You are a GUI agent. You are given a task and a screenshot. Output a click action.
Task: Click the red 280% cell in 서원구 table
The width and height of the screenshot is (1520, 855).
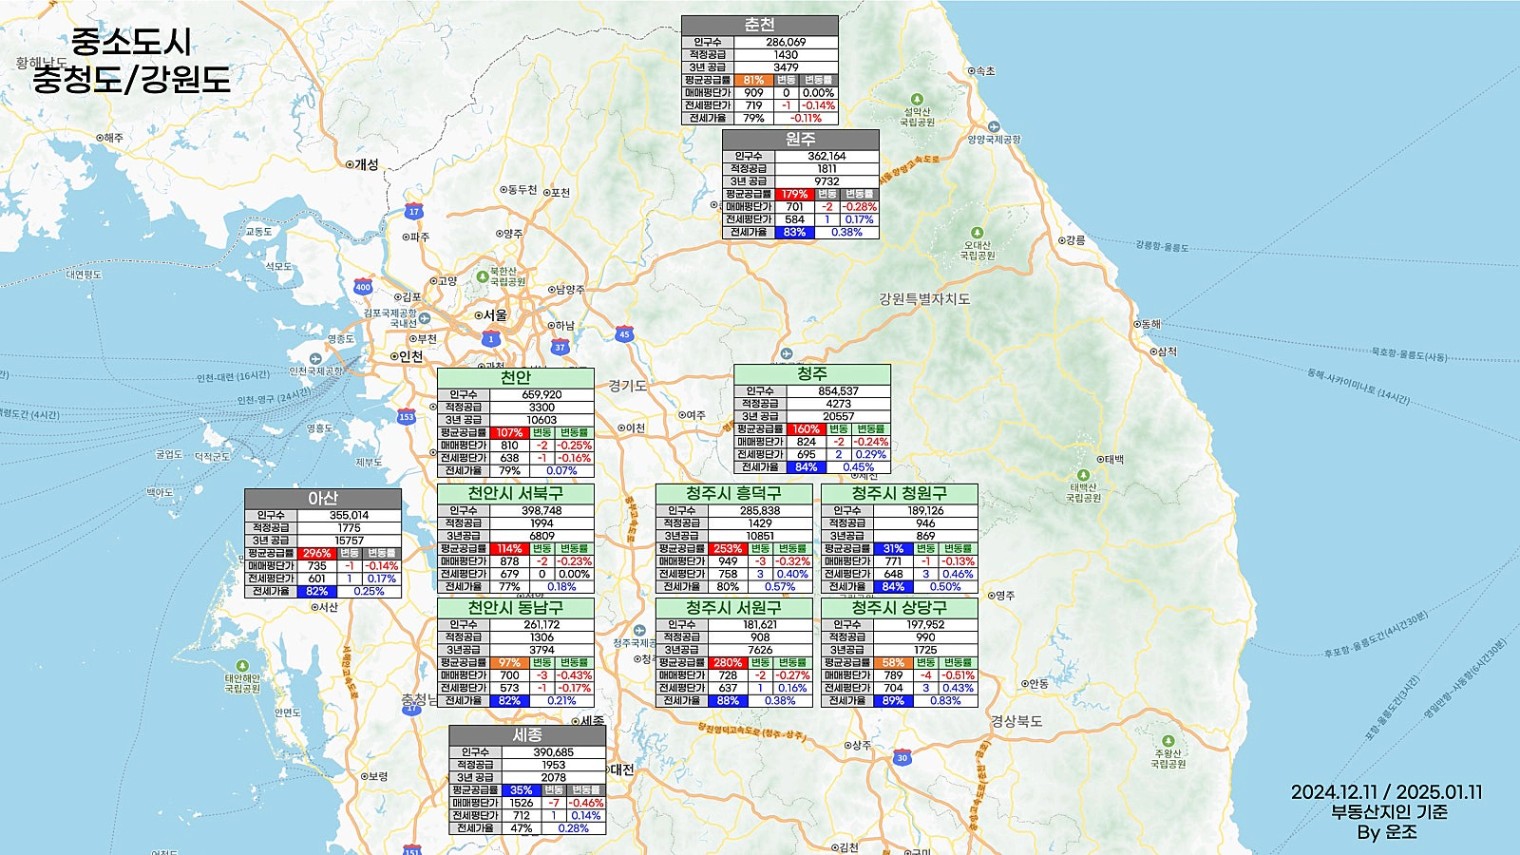(x=728, y=663)
